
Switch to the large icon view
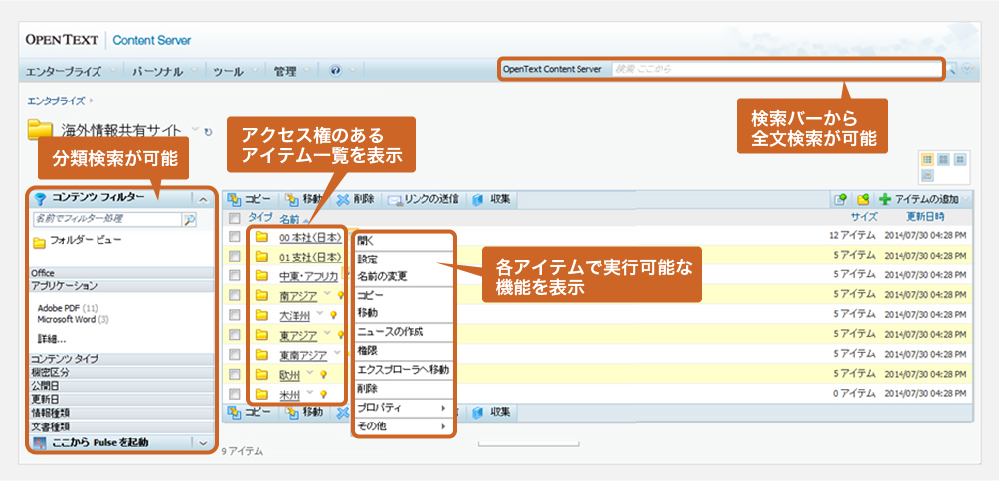point(943,160)
